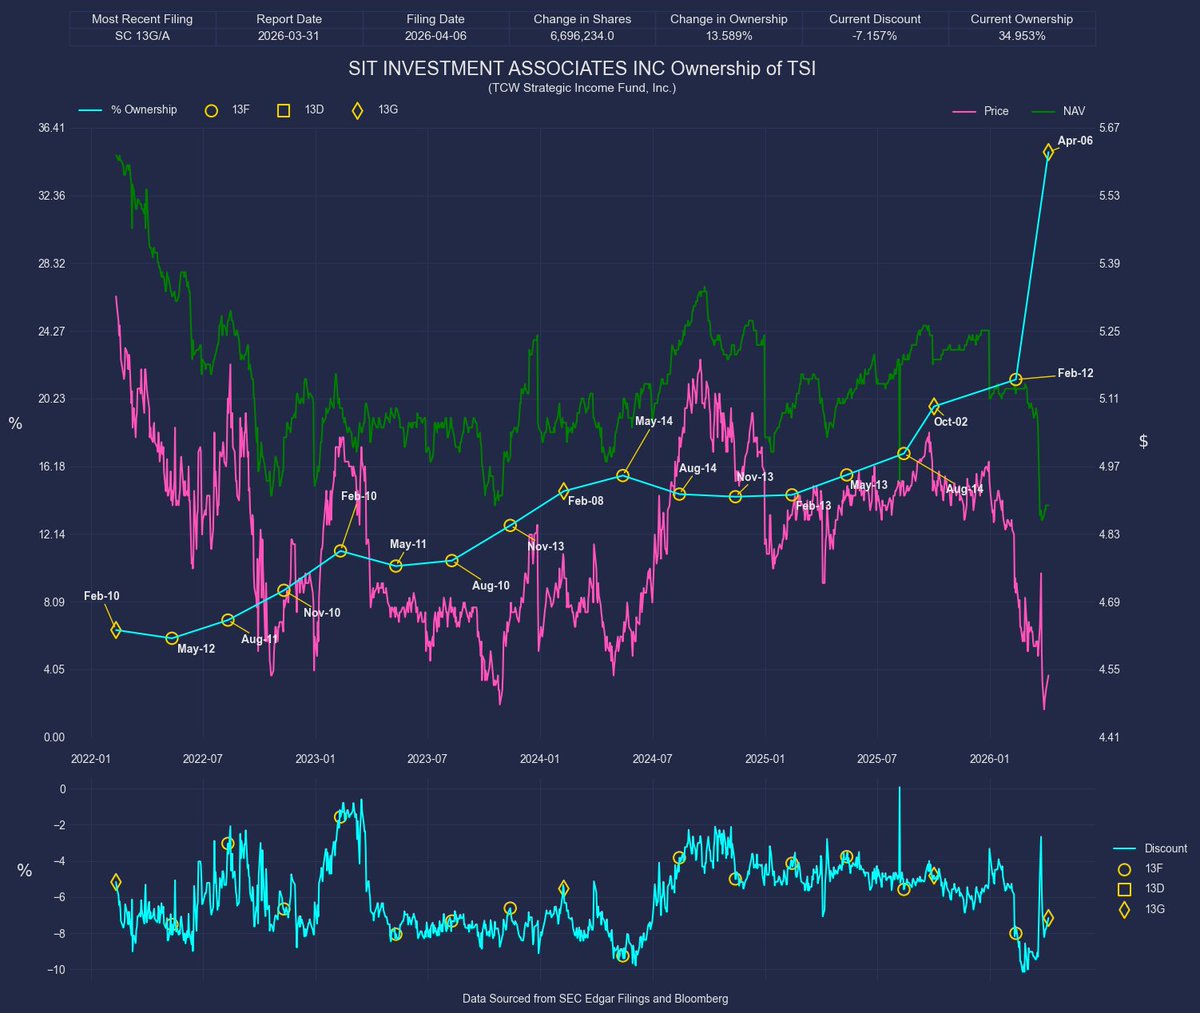This screenshot has height=1013, width=1200.
Task: Select the Price pink line legend swatch
Action: [964, 111]
